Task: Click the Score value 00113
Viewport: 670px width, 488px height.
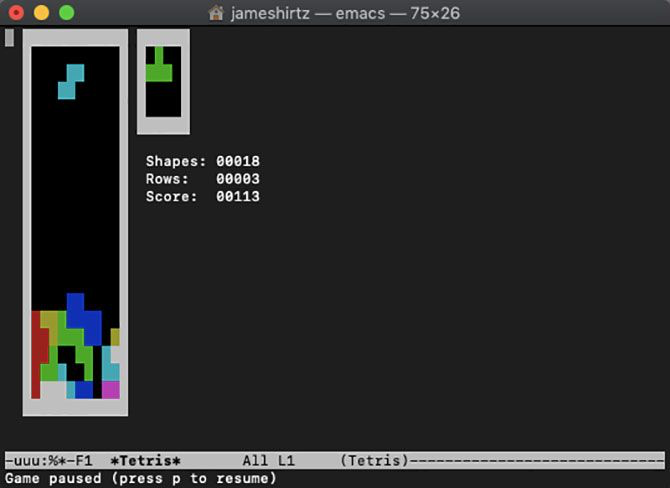Action: [238, 197]
